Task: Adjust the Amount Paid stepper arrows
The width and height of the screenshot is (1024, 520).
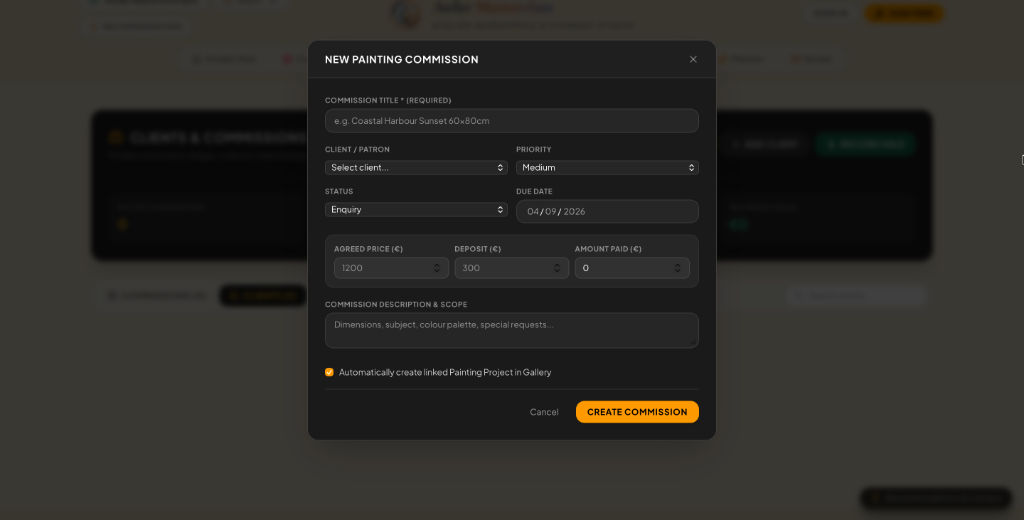Action: pyautogui.click(x=677, y=268)
